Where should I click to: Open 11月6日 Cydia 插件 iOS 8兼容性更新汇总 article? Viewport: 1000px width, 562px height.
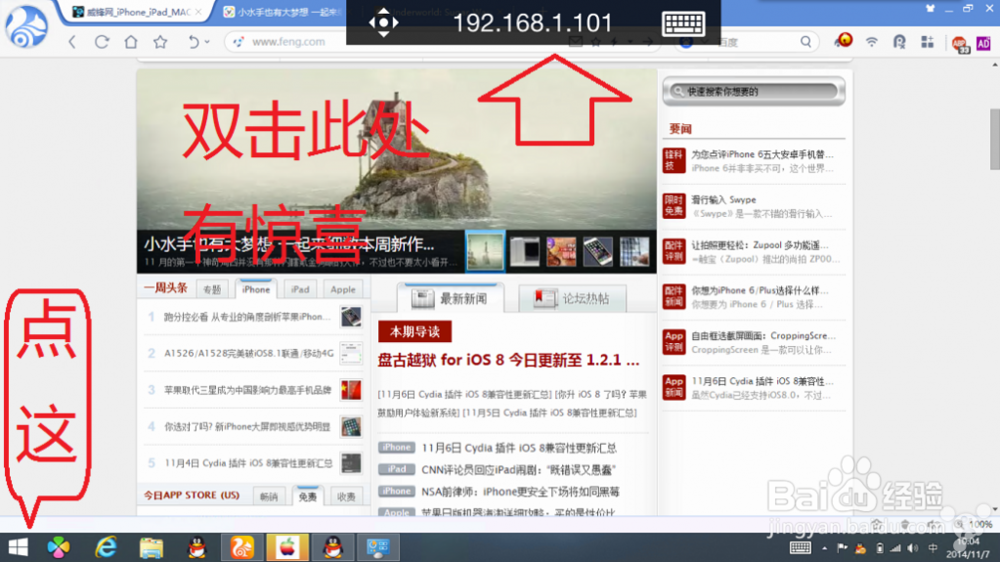(518, 448)
